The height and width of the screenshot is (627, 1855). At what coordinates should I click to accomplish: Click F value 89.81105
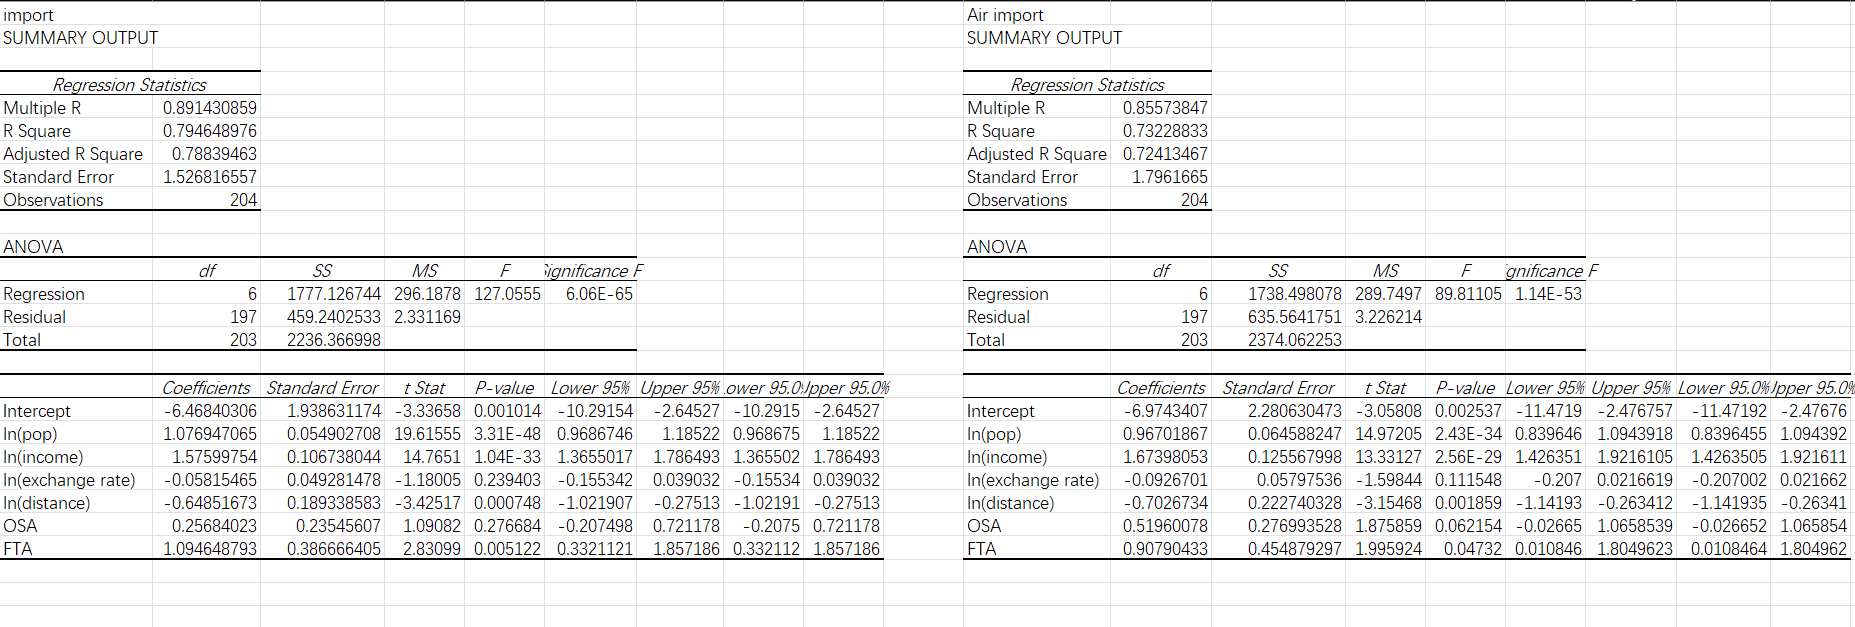pos(1468,294)
